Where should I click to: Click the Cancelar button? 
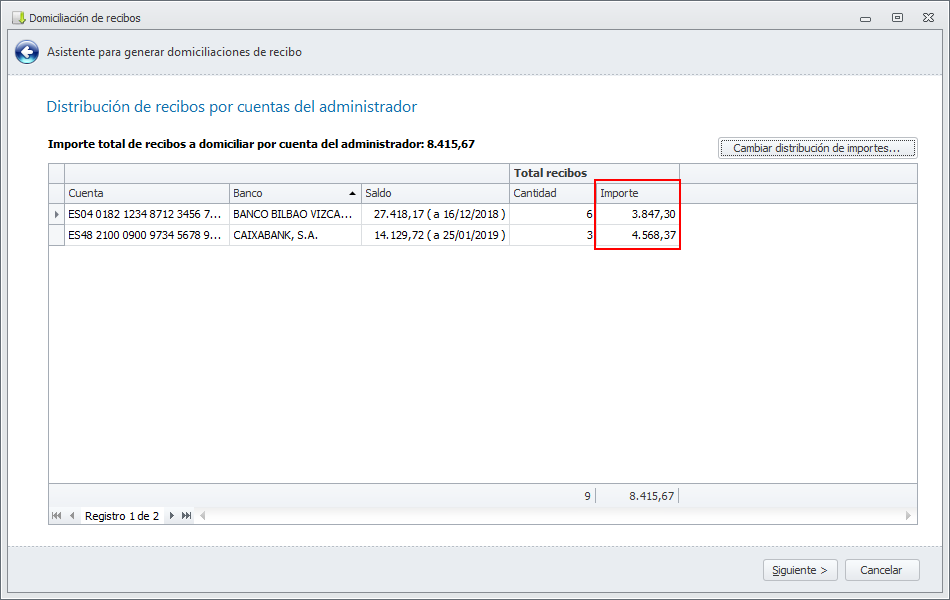point(882,570)
